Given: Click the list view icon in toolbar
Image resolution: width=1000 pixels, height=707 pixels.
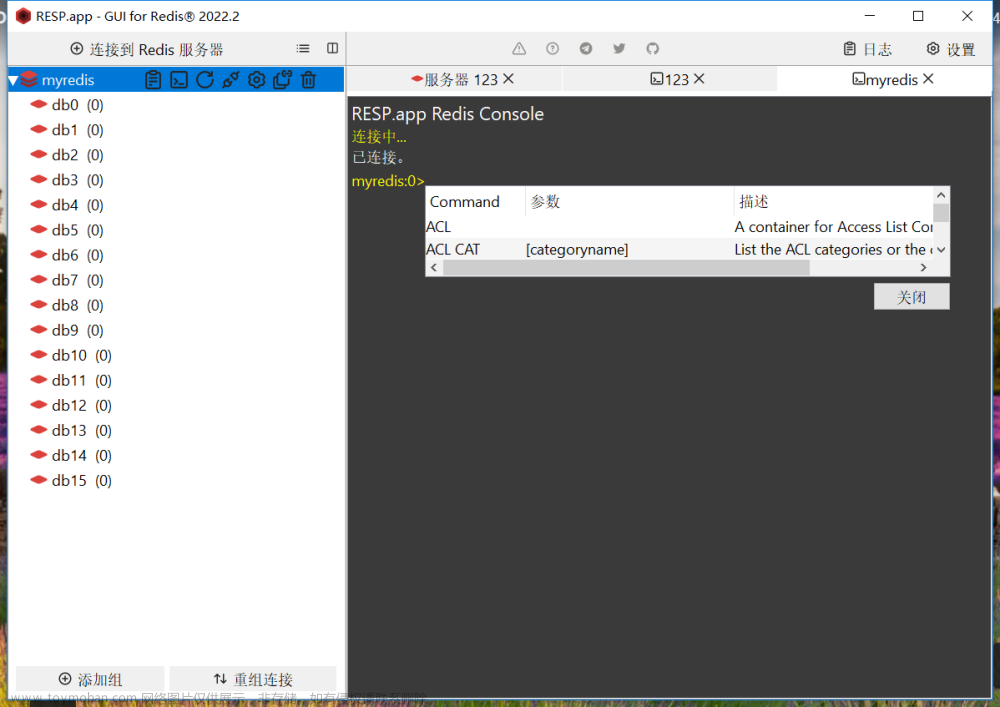Looking at the screenshot, I should (x=303, y=48).
